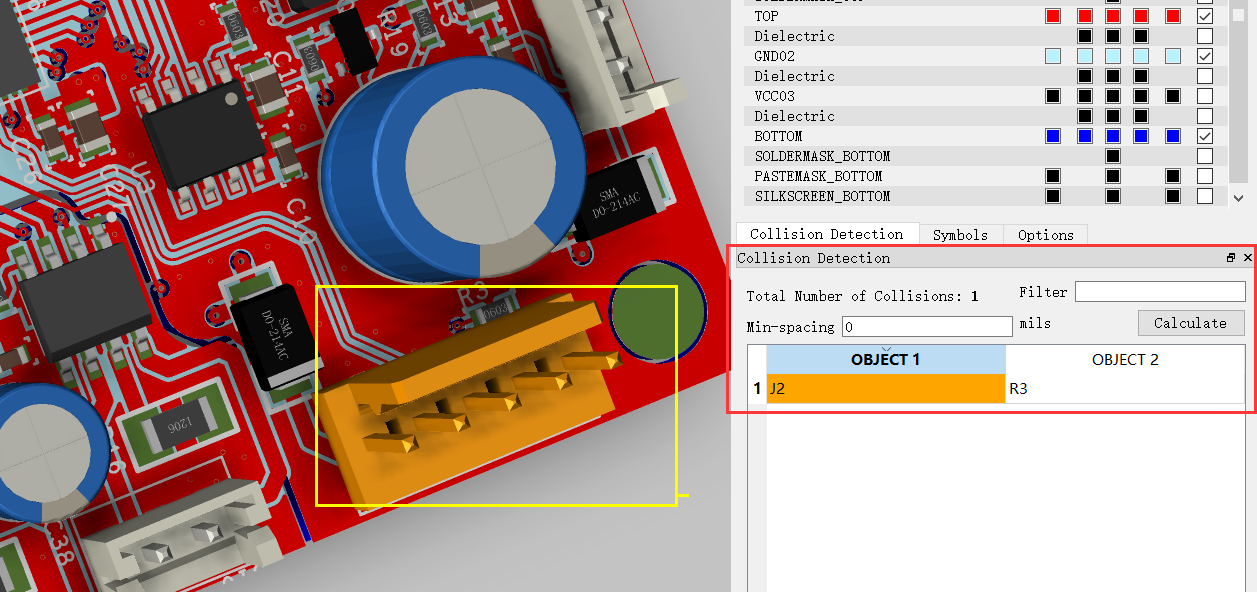1257x592 pixels.
Task: Sort by the OBJECT 1 column header
Action: coord(885,360)
